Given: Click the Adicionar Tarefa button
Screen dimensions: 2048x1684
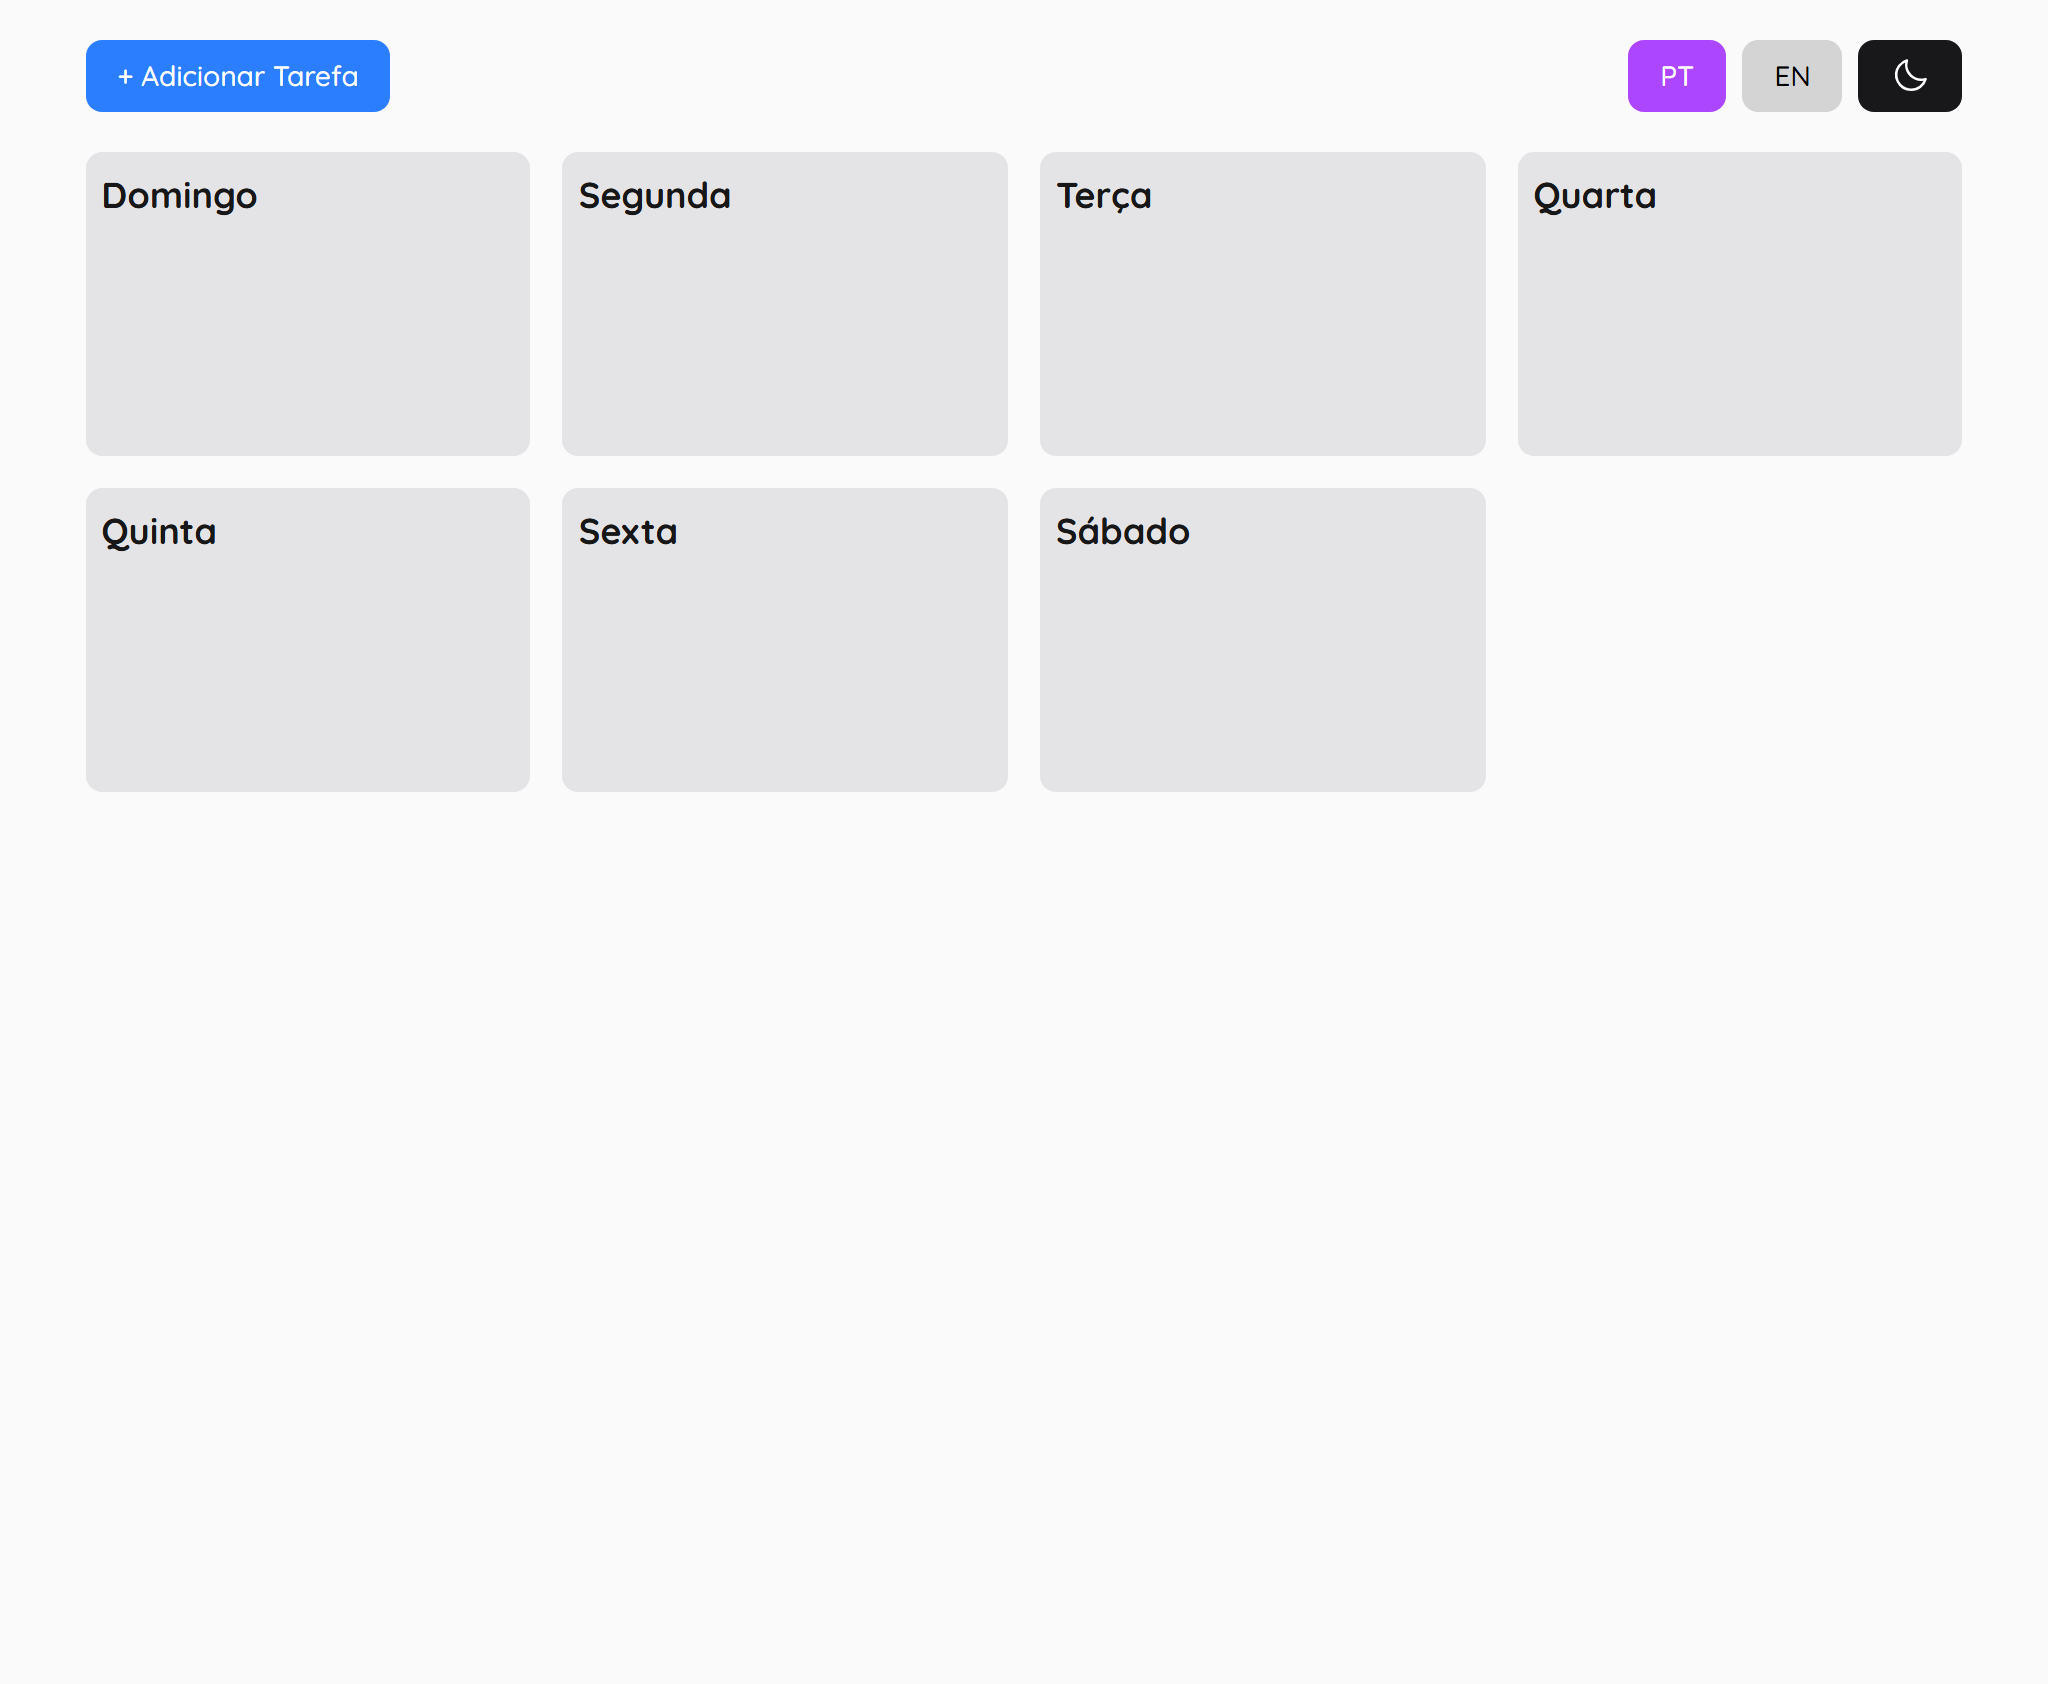Looking at the screenshot, I should click(x=238, y=76).
